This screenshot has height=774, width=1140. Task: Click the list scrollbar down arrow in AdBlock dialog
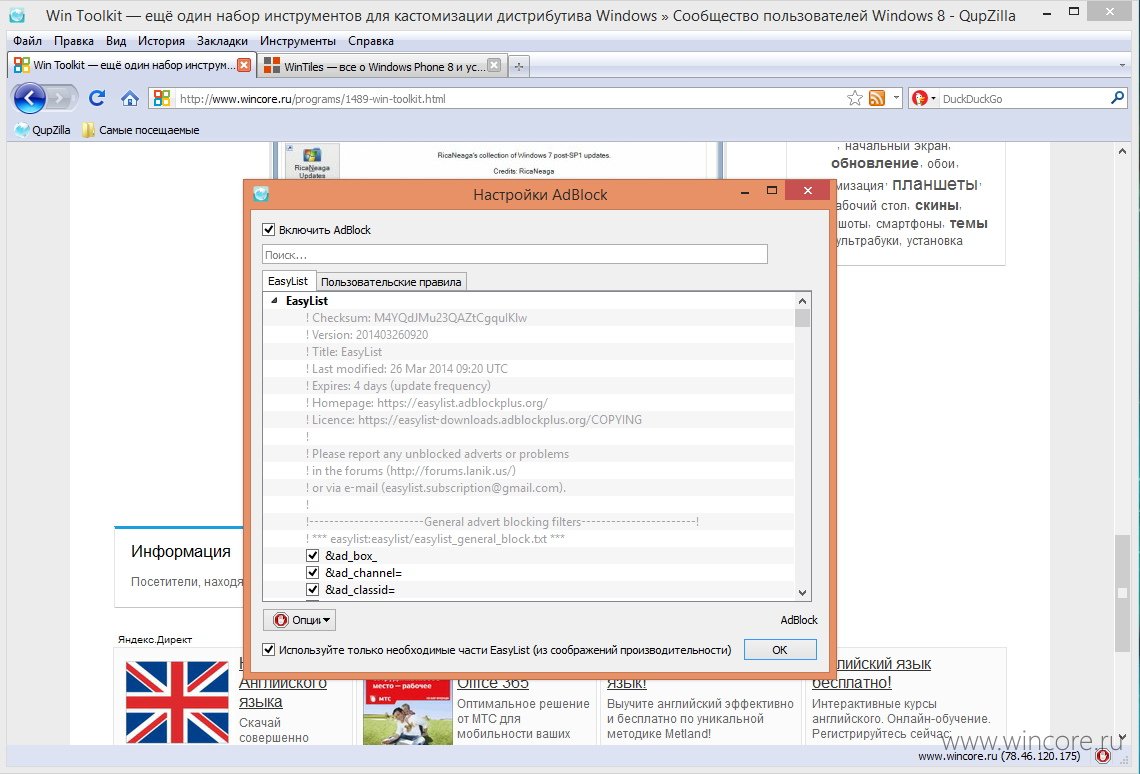point(803,592)
